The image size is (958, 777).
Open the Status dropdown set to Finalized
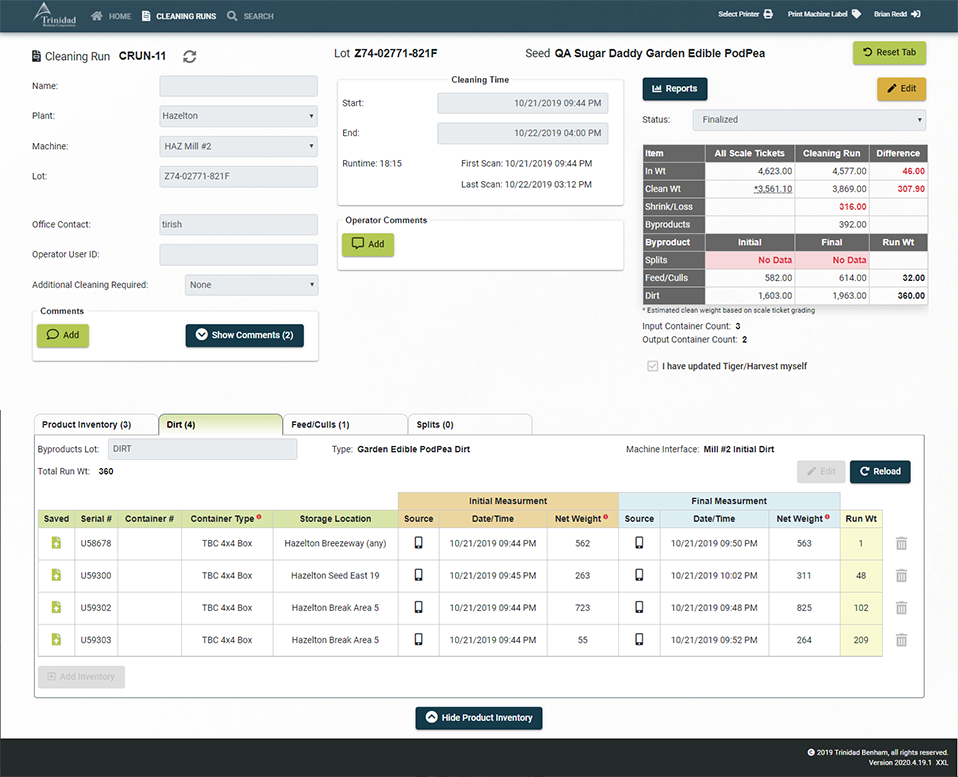coord(809,120)
